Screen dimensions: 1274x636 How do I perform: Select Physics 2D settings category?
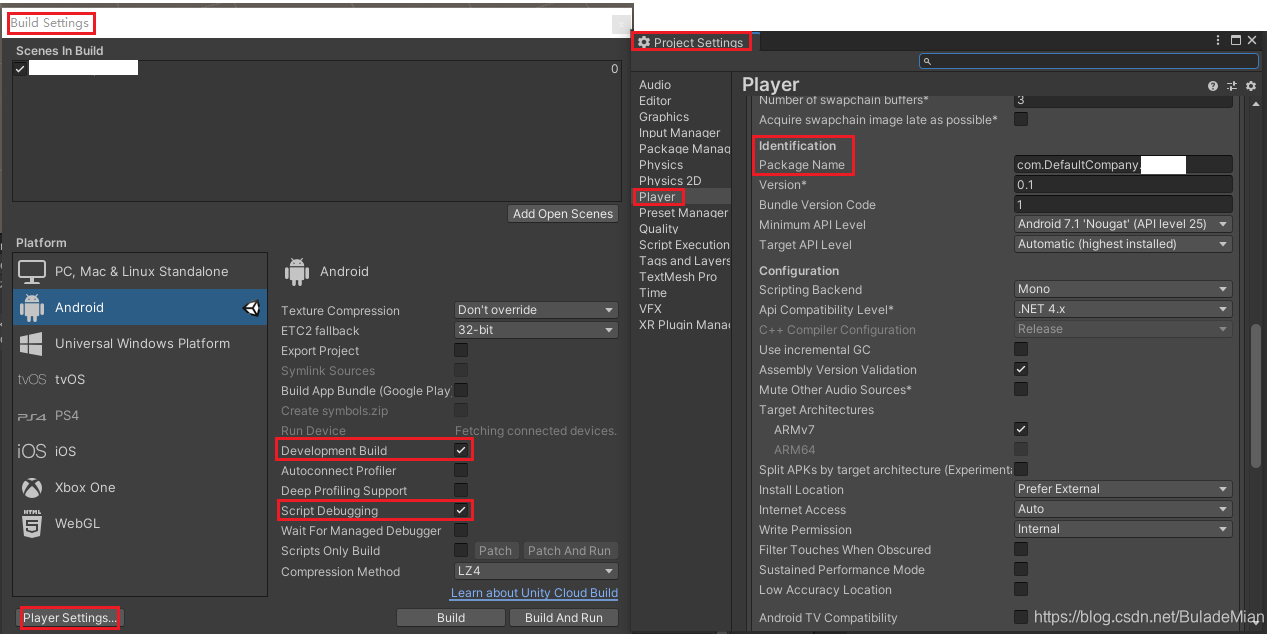click(x=670, y=181)
